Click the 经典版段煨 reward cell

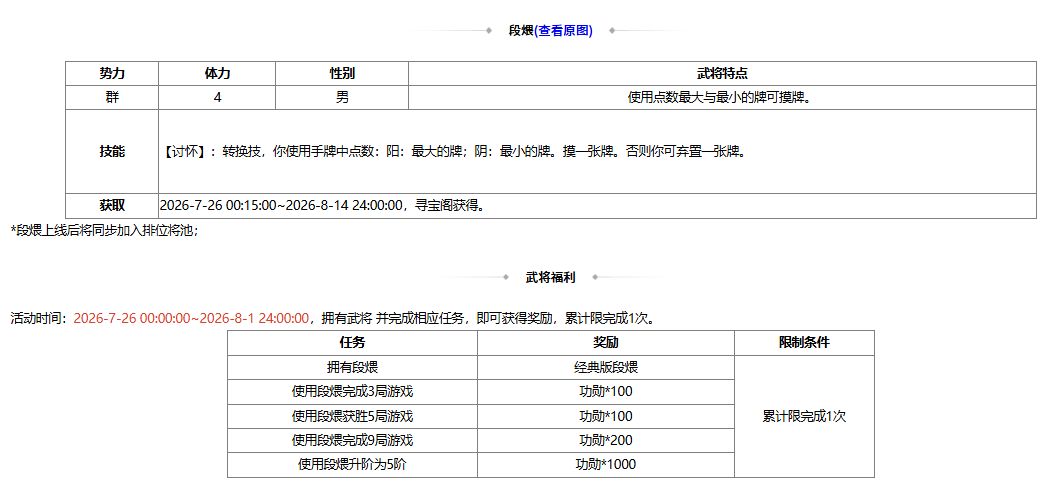(x=606, y=367)
